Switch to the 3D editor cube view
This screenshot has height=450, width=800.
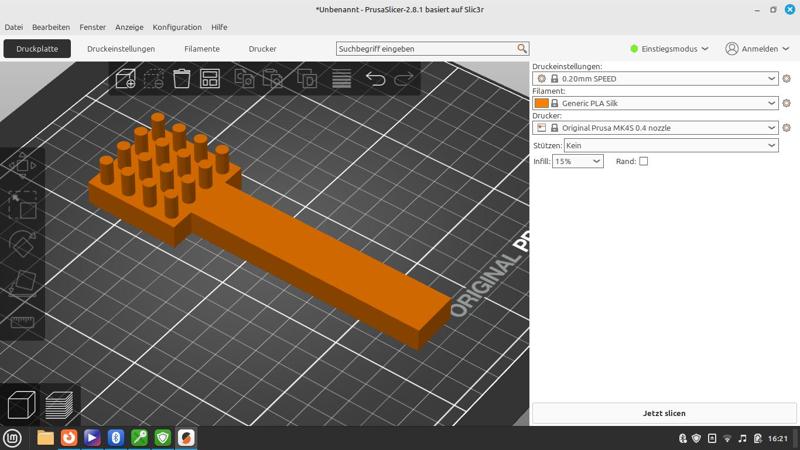click(21, 405)
